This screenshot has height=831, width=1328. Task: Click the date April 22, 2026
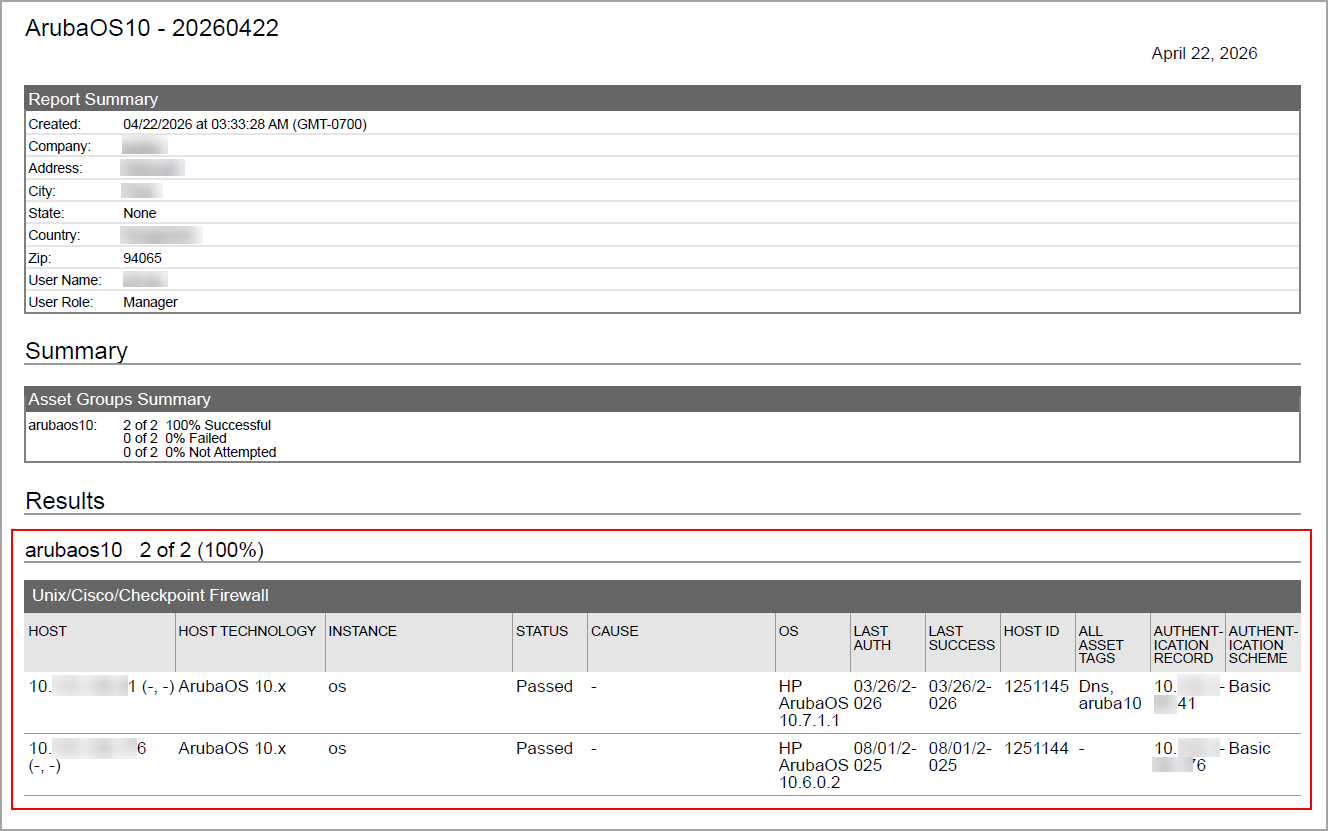click(x=1204, y=54)
